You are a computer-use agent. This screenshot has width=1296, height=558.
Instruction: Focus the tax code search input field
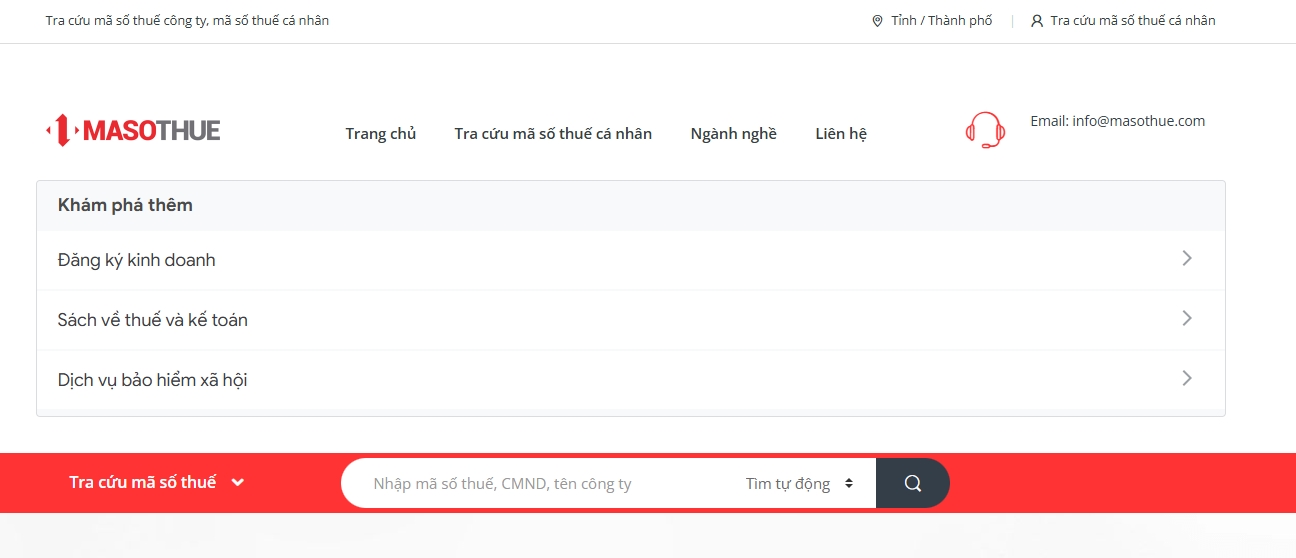pos(540,484)
